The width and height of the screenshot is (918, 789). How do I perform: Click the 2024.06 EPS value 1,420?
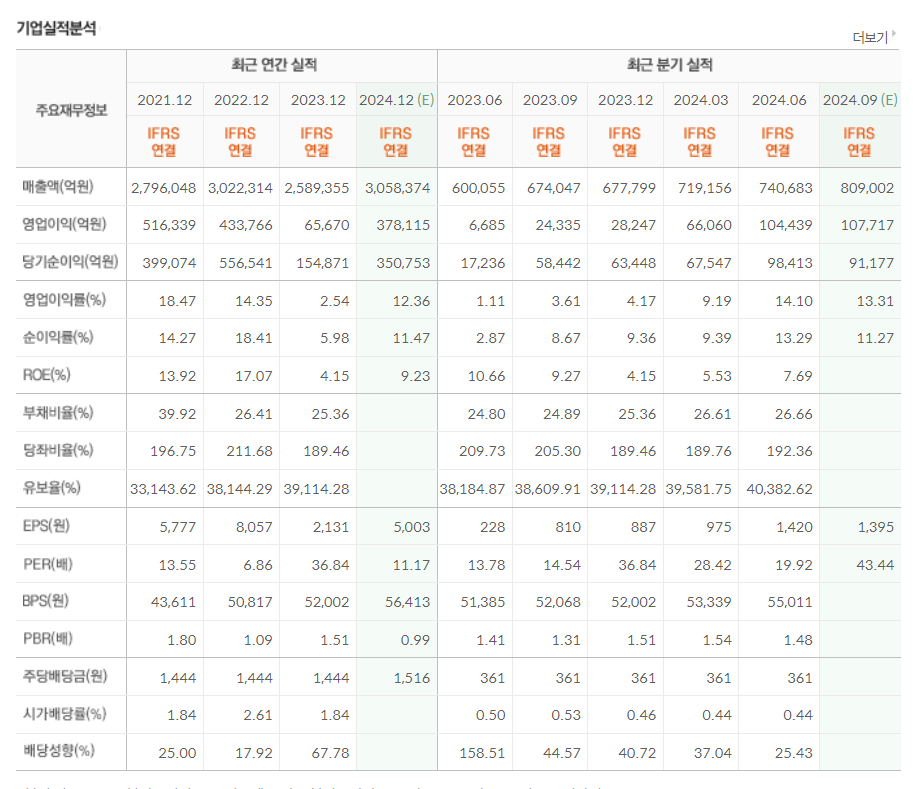[x=794, y=527]
